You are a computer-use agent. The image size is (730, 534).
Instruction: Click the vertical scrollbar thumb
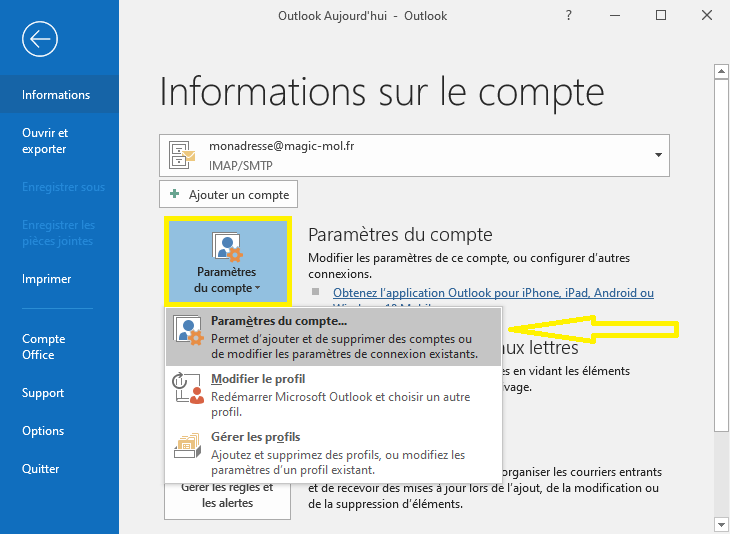(721, 256)
